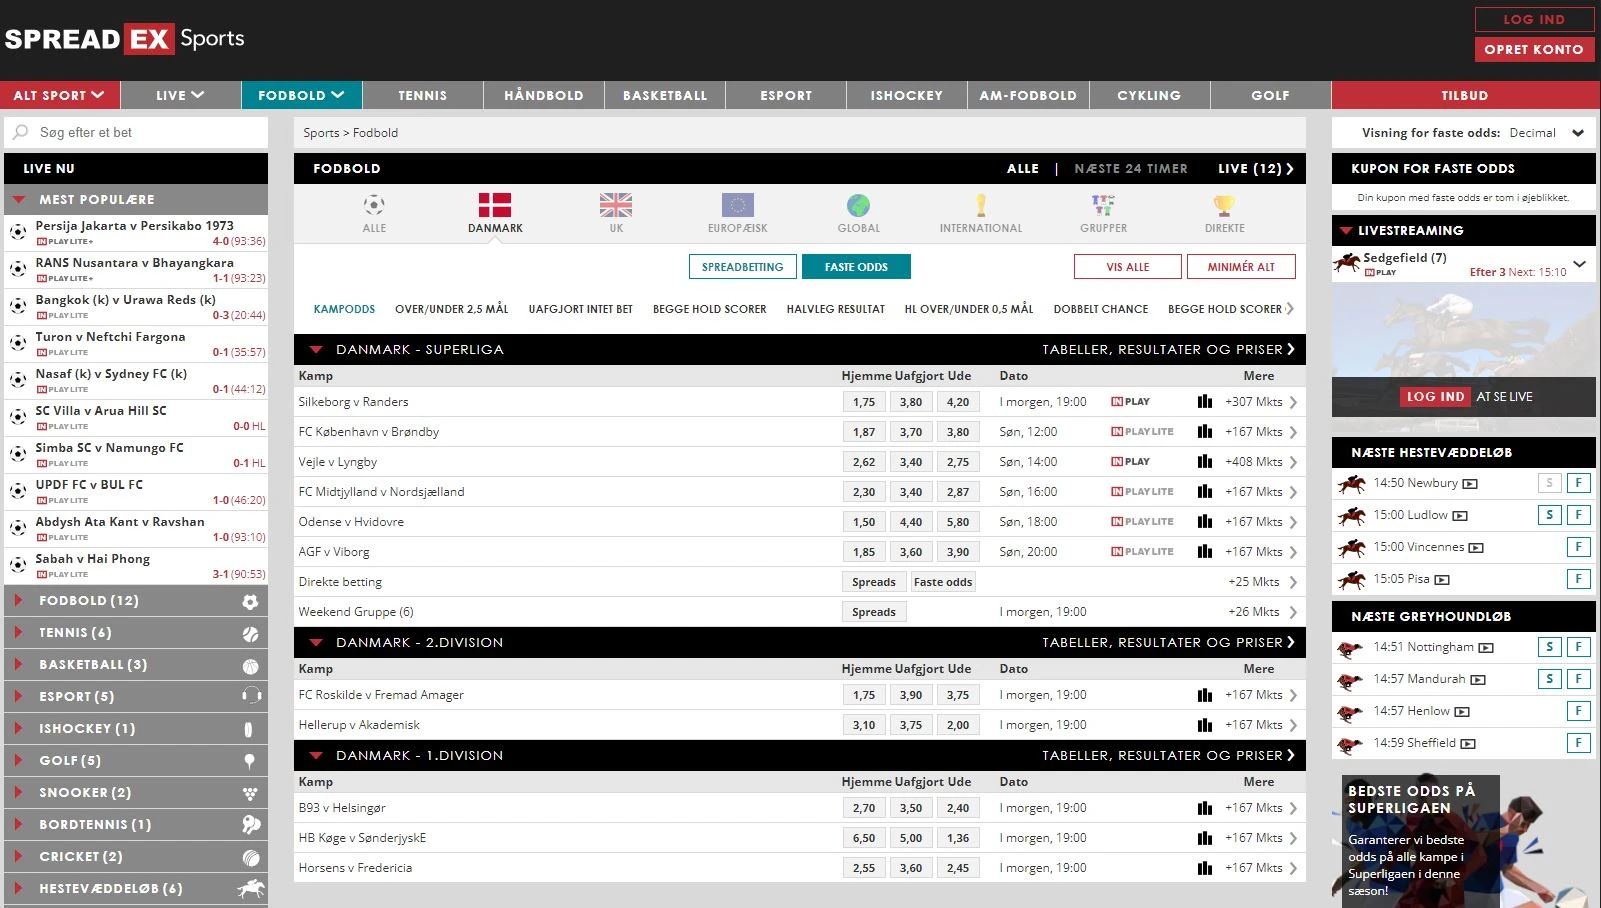Select F fixed option for 15:05 Pisa

[x=1578, y=579]
